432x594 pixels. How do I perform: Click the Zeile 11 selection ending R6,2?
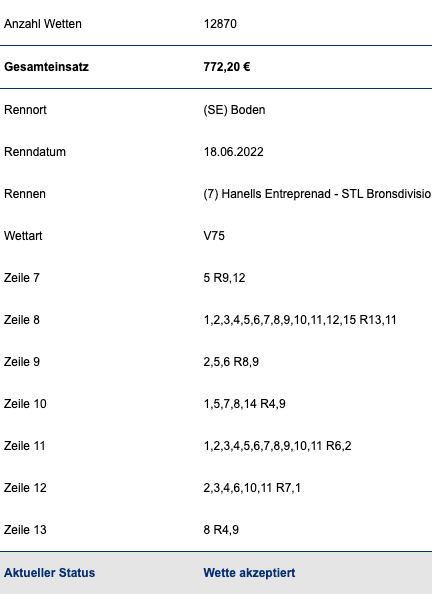coord(277,446)
